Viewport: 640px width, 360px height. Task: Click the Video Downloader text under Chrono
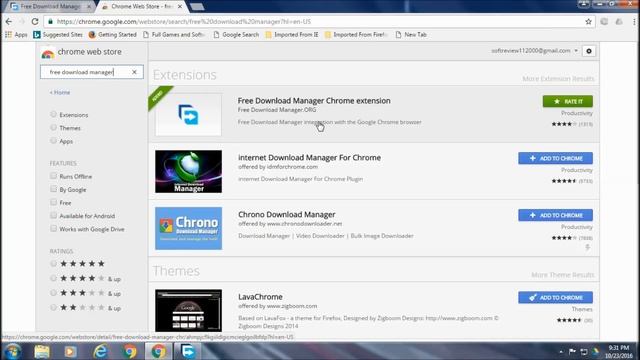coord(320,236)
